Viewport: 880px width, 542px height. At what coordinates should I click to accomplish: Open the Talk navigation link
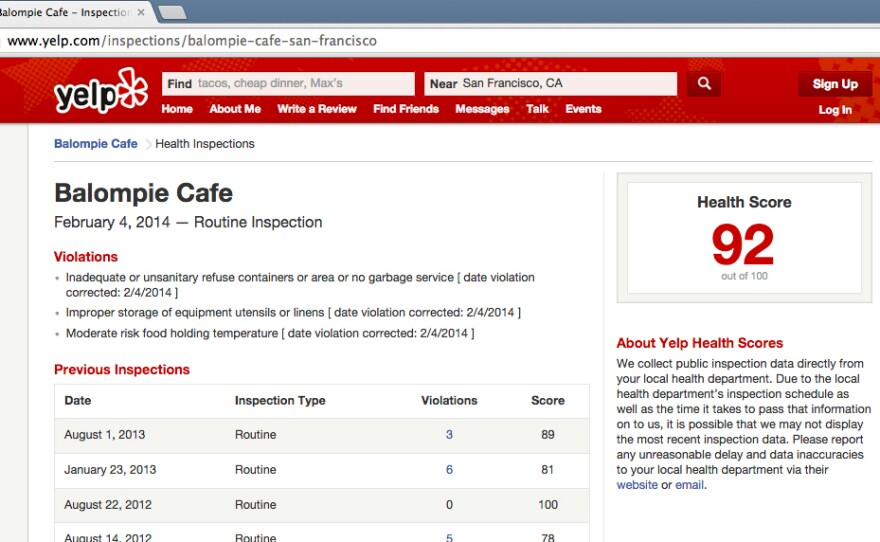(537, 109)
